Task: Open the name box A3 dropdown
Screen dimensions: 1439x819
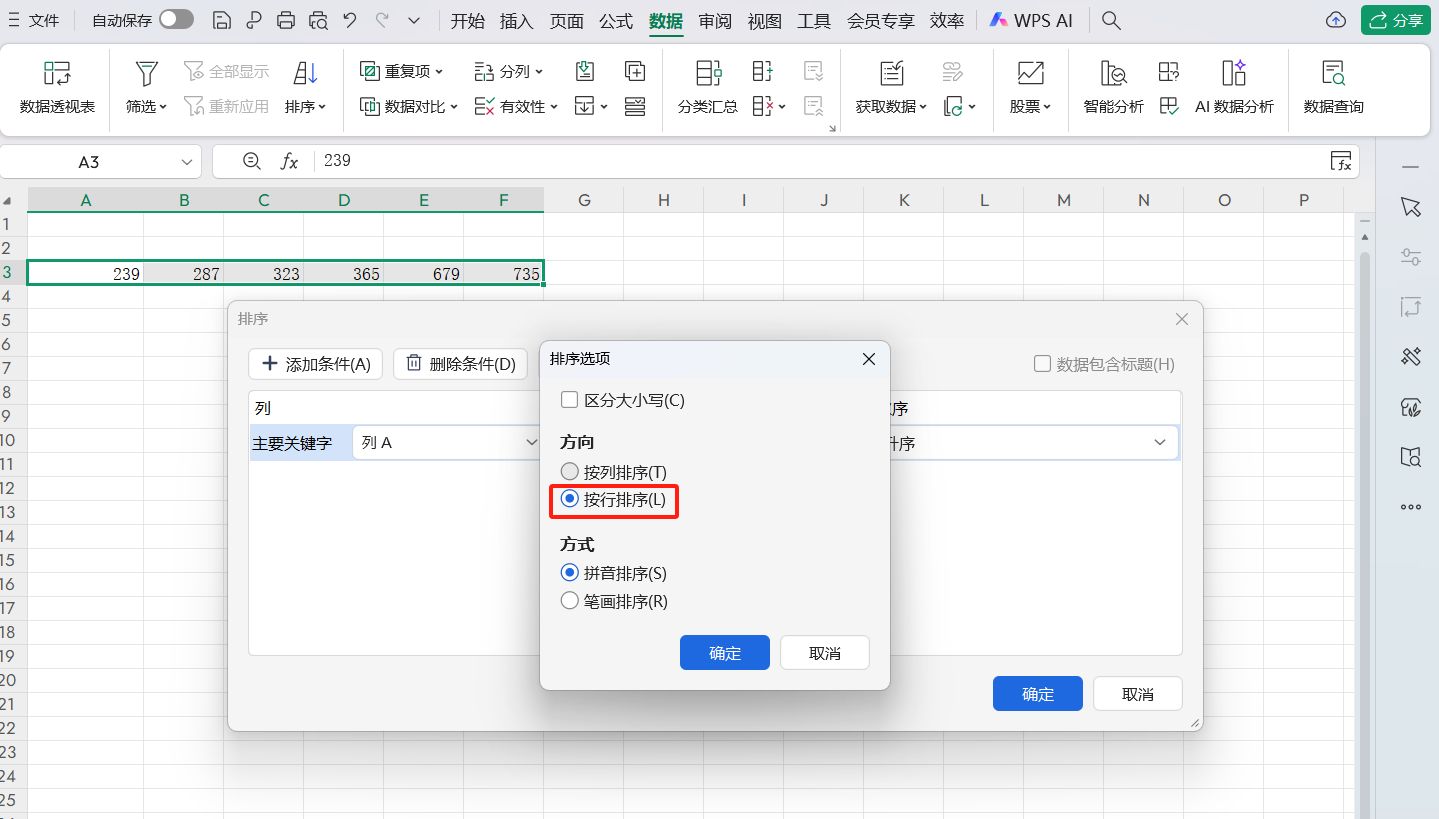Action: tap(187, 162)
